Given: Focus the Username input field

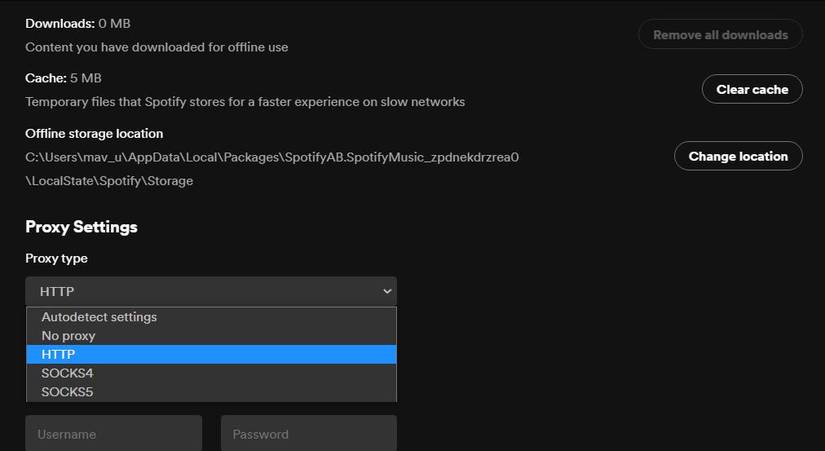Looking at the screenshot, I should coord(113,434).
